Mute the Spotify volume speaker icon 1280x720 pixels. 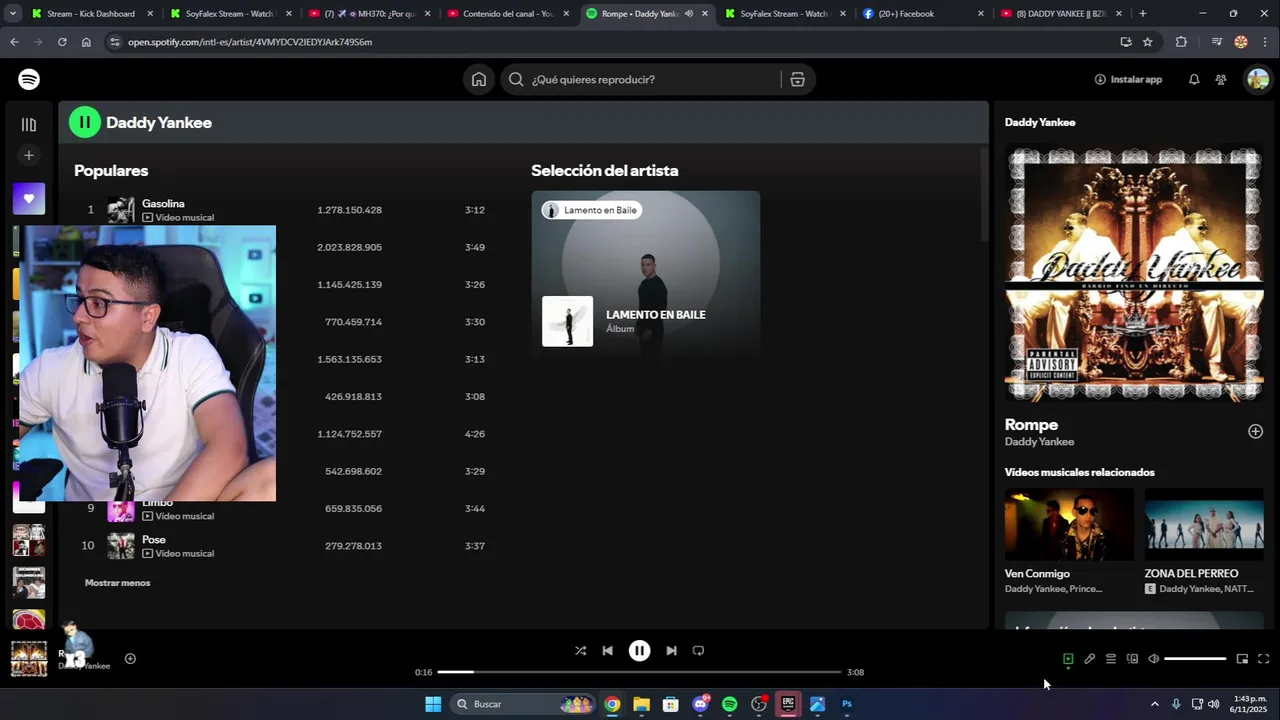[x=1153, y=659]
